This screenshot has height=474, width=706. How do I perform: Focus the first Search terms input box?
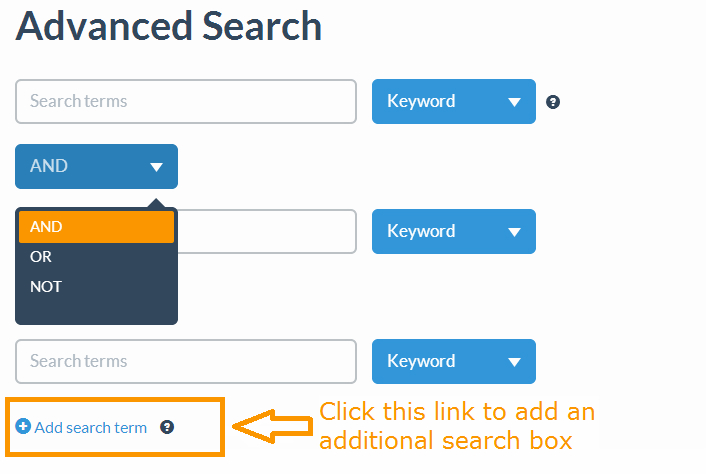click(186, 102)
